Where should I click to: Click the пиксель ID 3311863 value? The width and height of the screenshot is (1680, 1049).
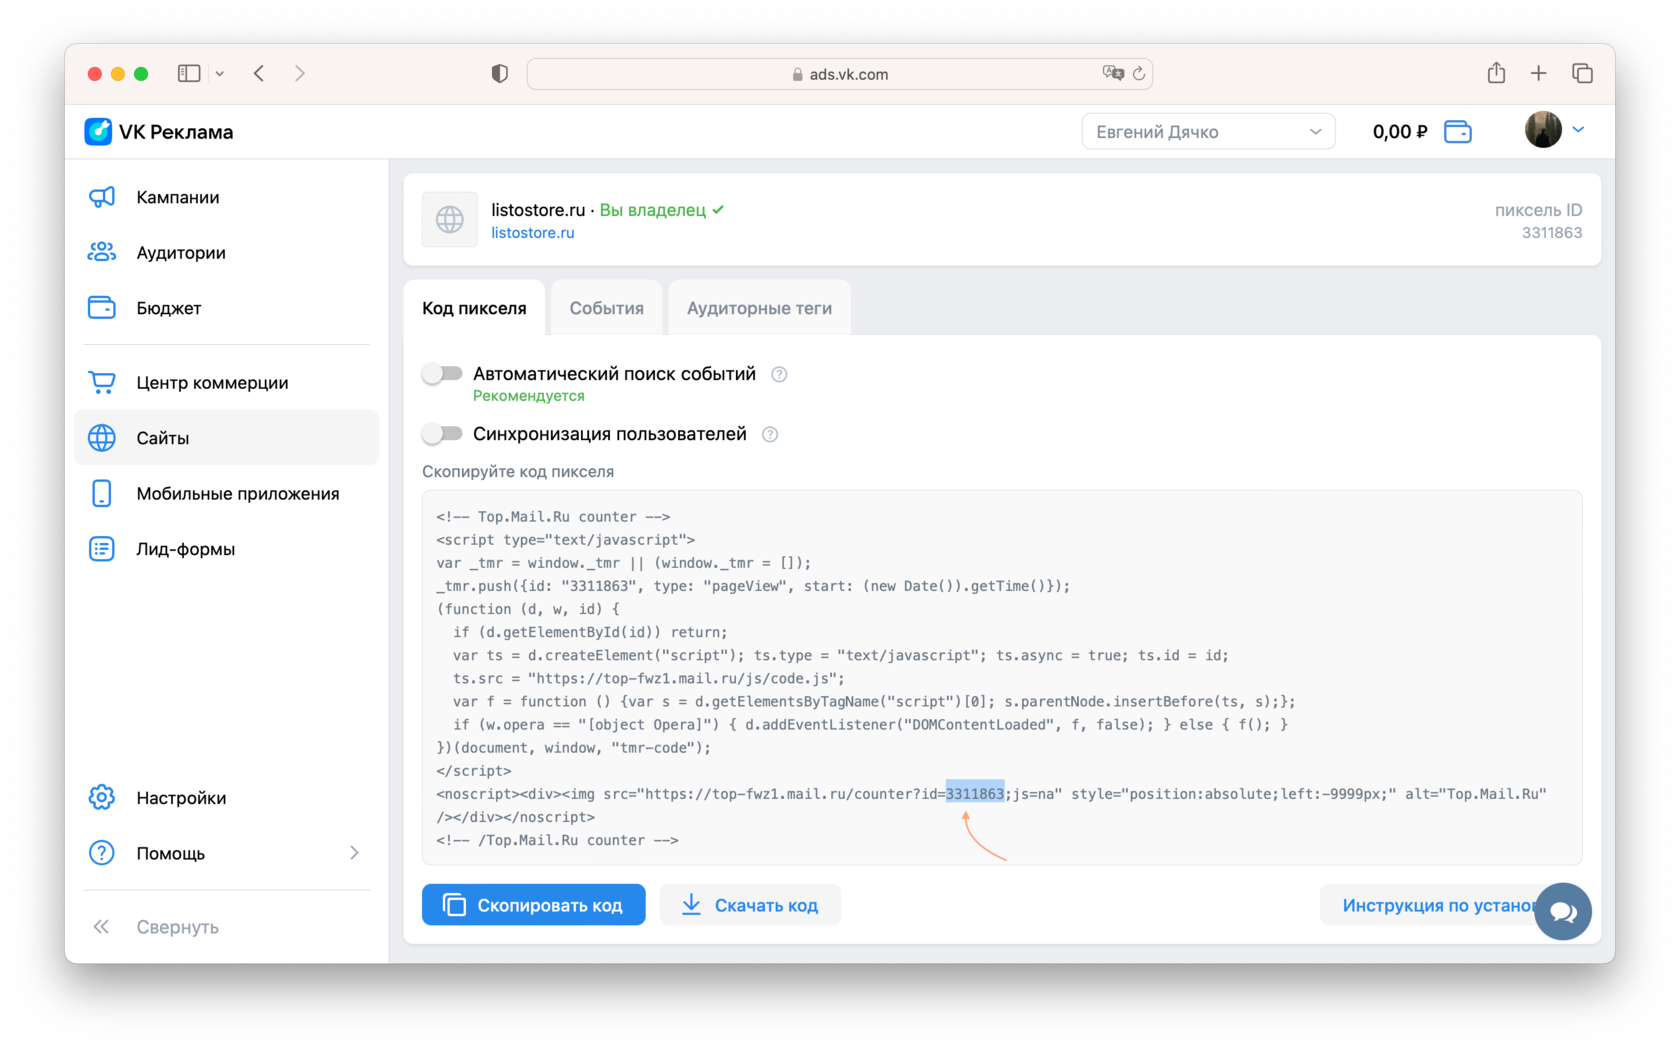pyautogui.click(x=1552, y=233)
